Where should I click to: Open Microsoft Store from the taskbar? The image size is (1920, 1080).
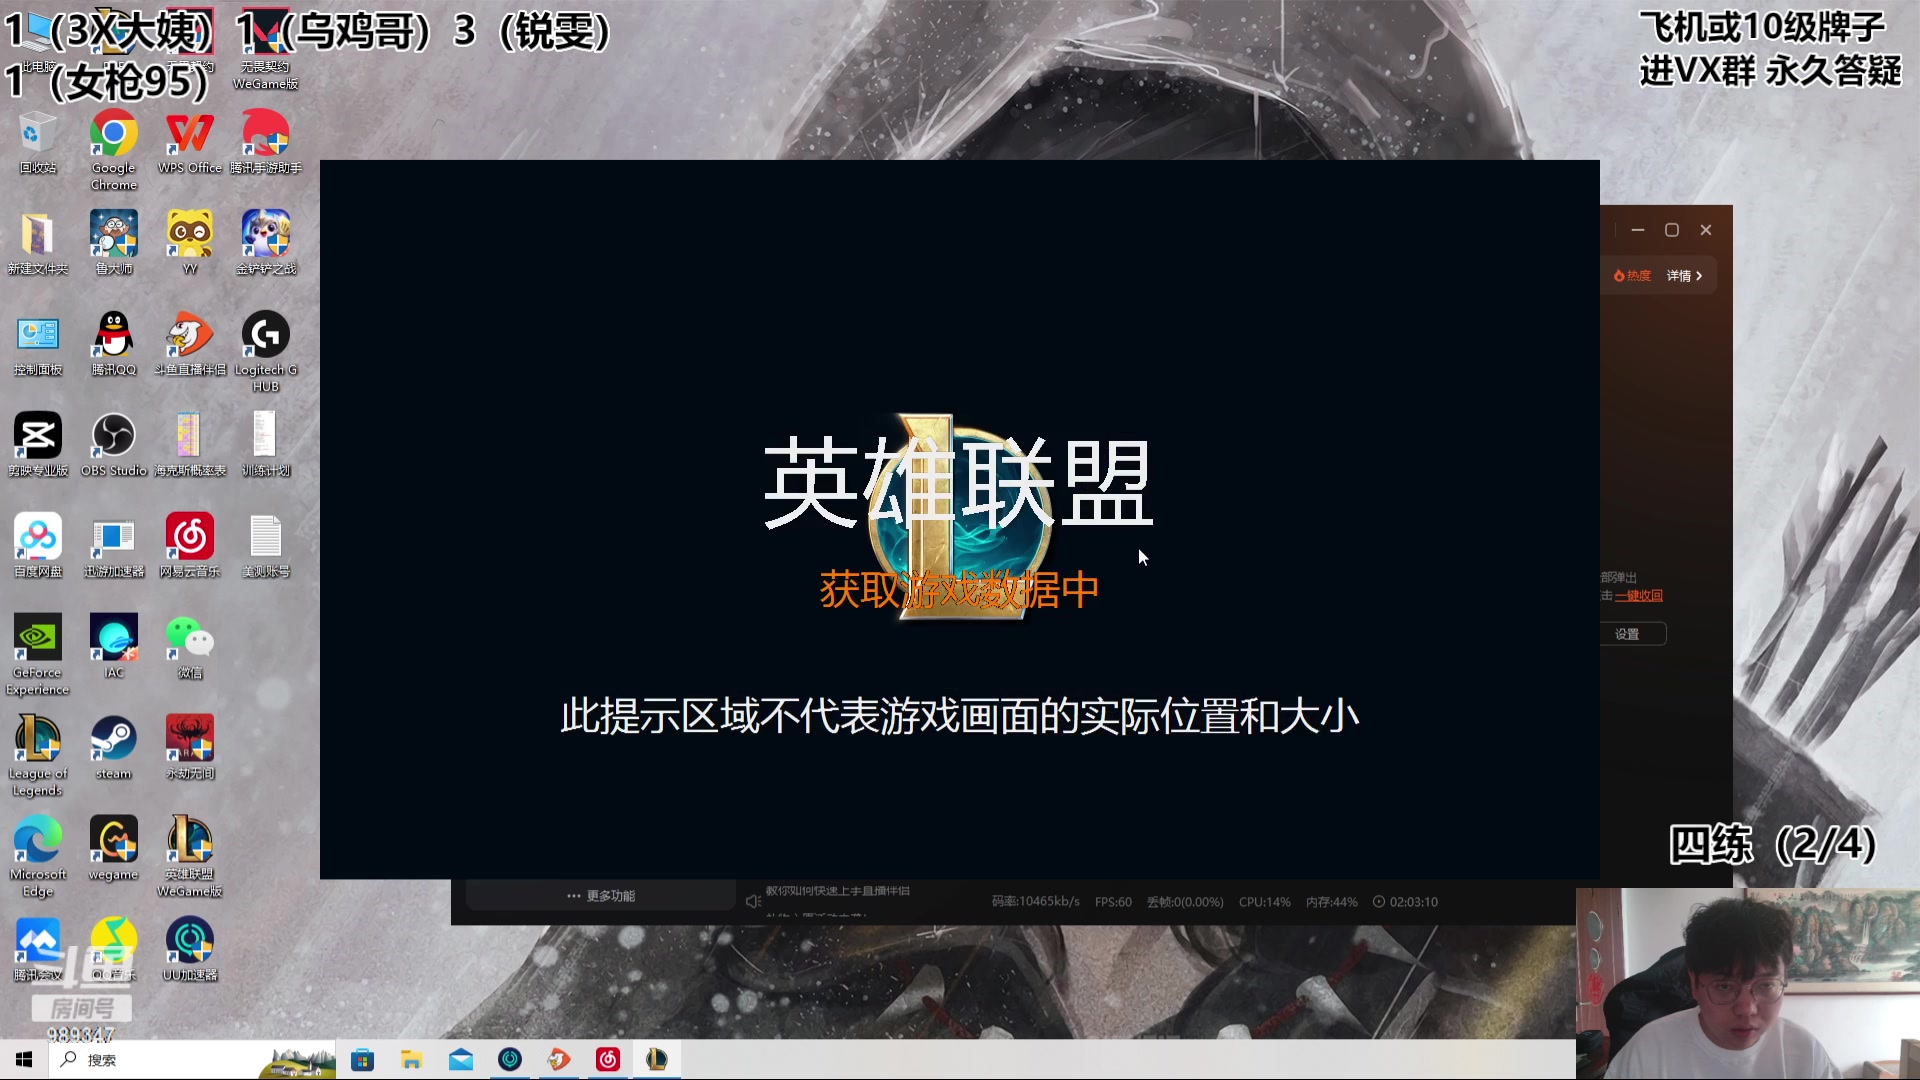pyautogui.click(x=362, y=1060)
